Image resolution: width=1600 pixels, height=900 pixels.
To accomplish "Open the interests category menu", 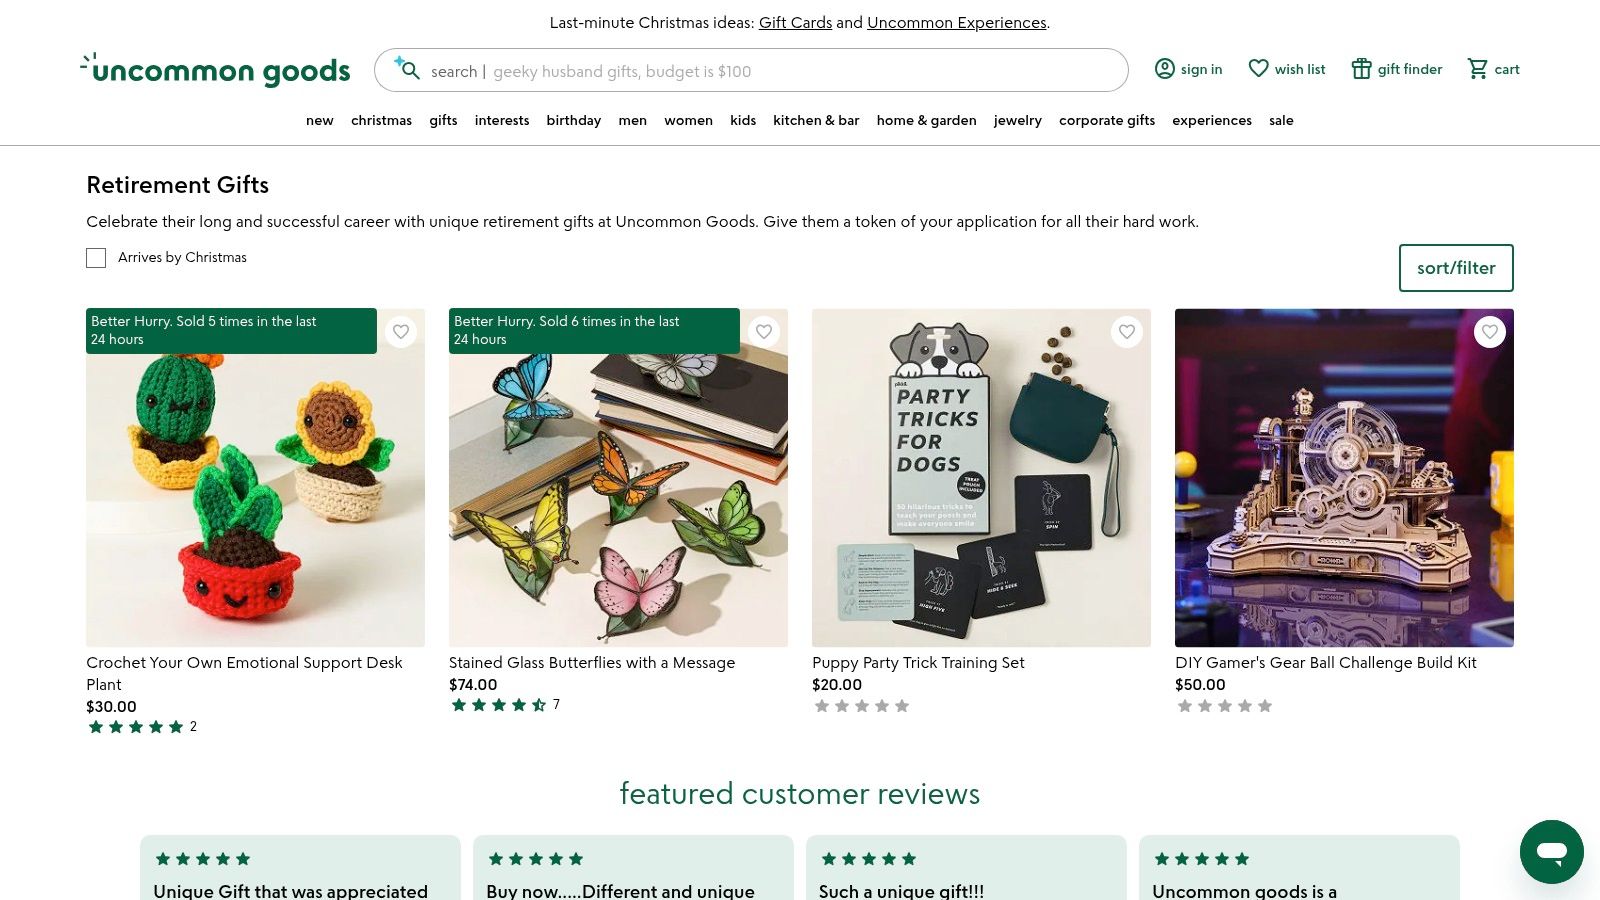I will (x=502, y=120).
